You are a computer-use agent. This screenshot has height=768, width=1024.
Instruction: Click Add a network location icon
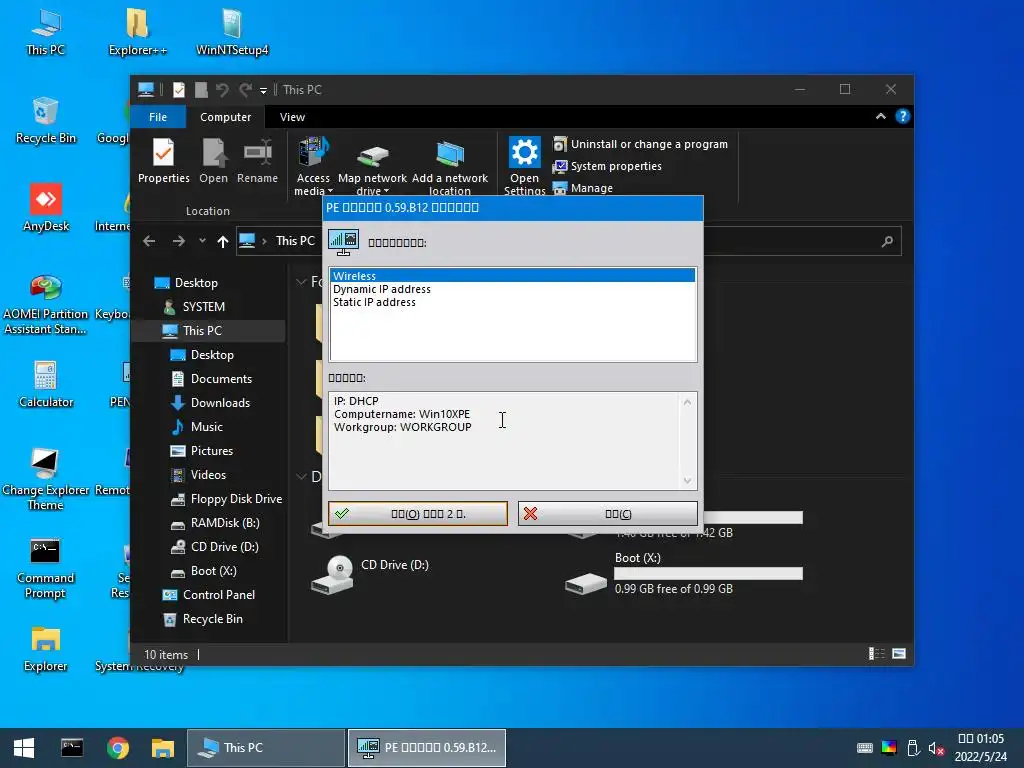(450, 166)
